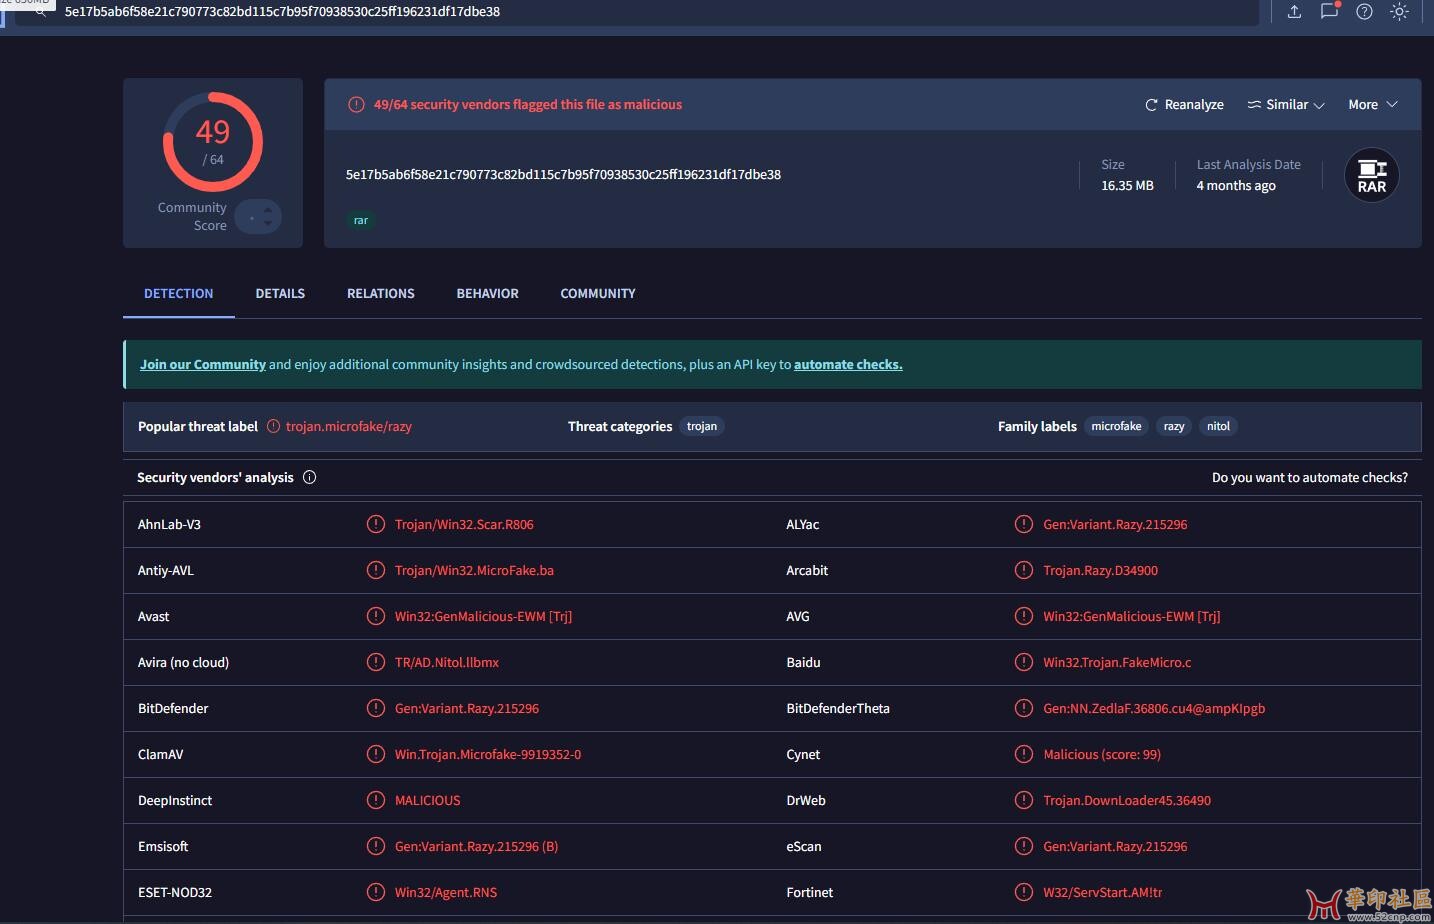
Task: Click the alert icon in the AVG row
Action: click(1024, 616)
